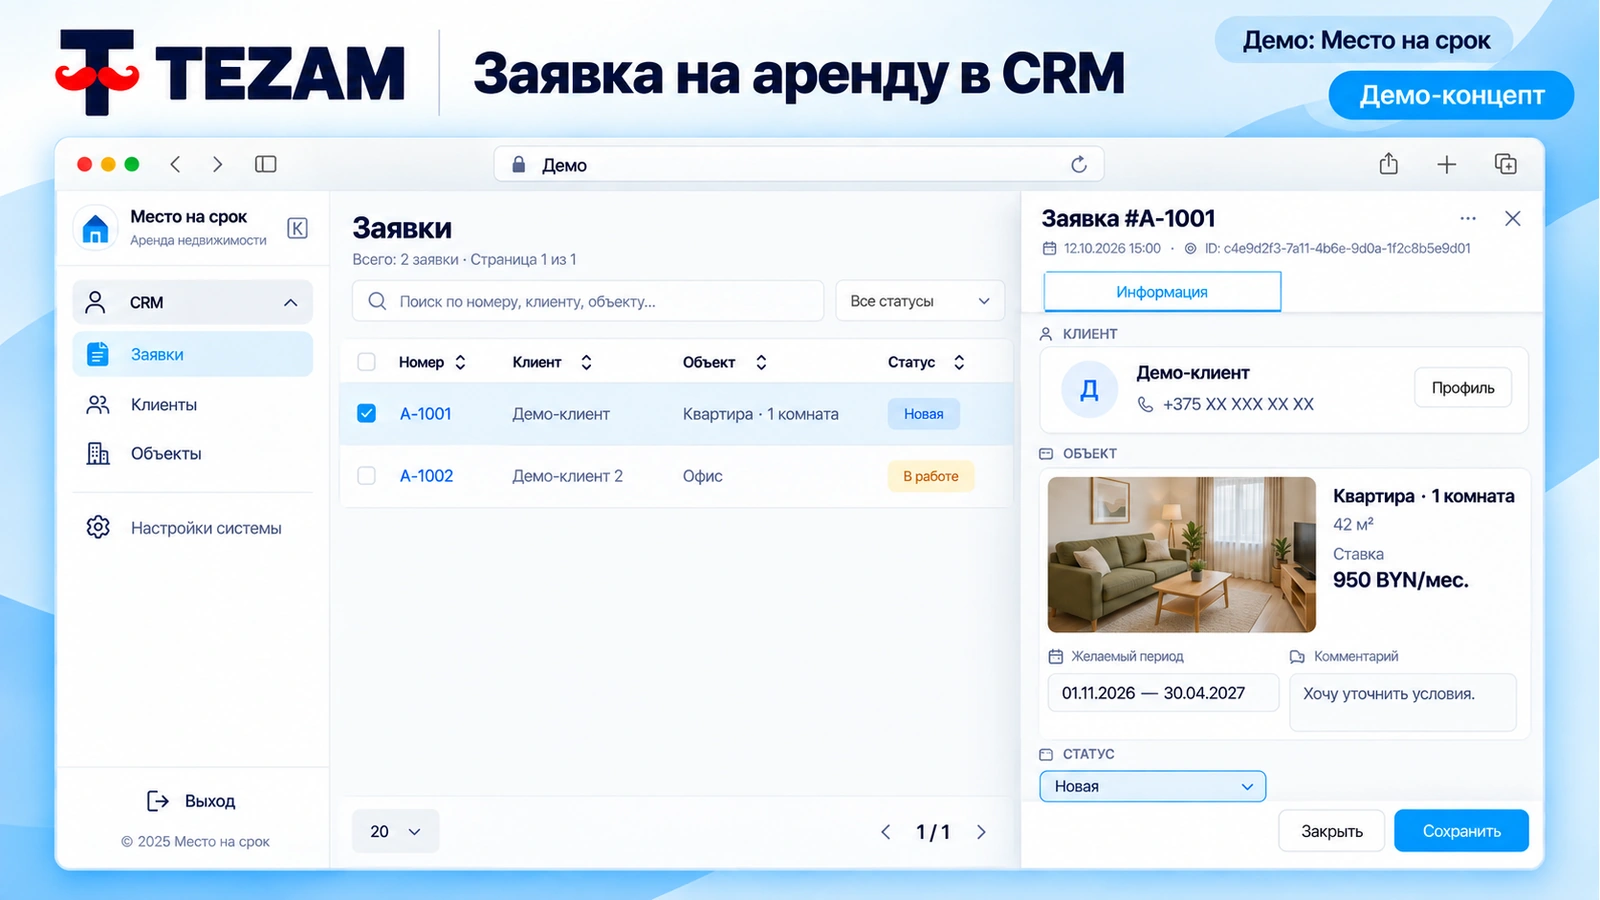Open Заявки in the sidebar
The width and height of the screenshot is (1600, 900).
tap(193, 354)
